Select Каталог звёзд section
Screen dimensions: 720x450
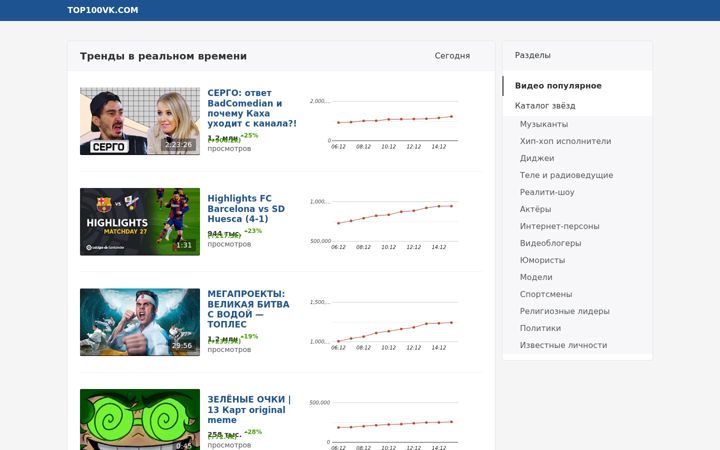tap(545, 106)
